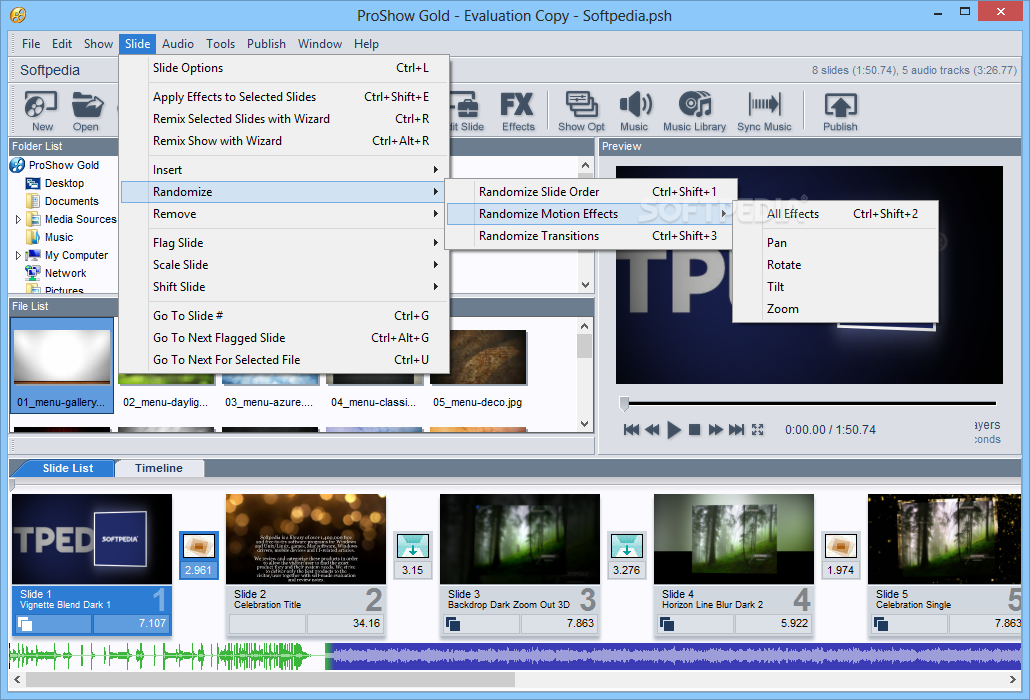Toggle full screen preview icon
This screenshot has height=700, width=1030.
tap(757, 429)
